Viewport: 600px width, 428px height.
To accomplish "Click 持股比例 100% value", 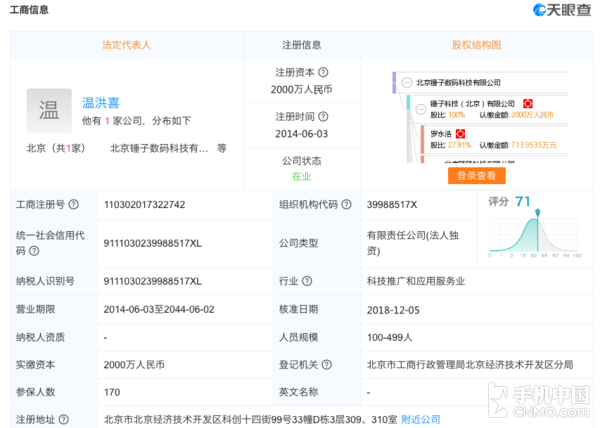I will (x=457, y=115).
